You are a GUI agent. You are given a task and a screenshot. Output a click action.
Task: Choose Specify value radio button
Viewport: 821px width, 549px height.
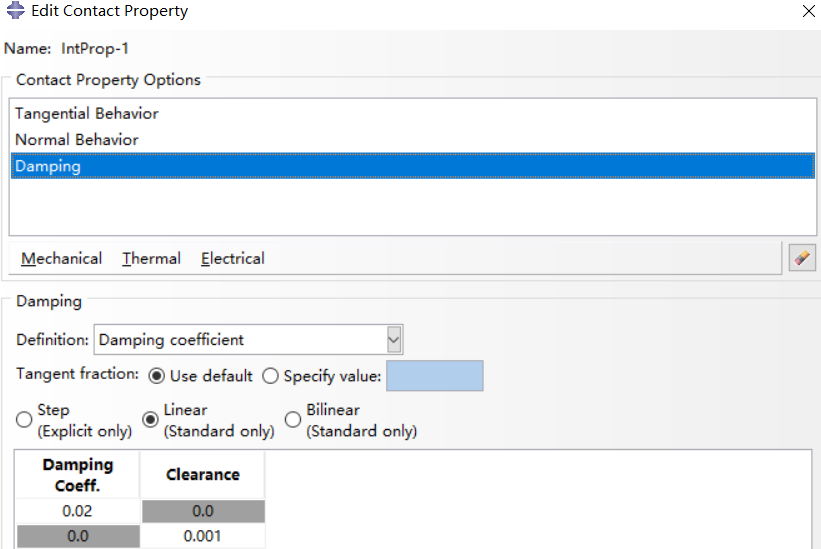pos(270,376)
